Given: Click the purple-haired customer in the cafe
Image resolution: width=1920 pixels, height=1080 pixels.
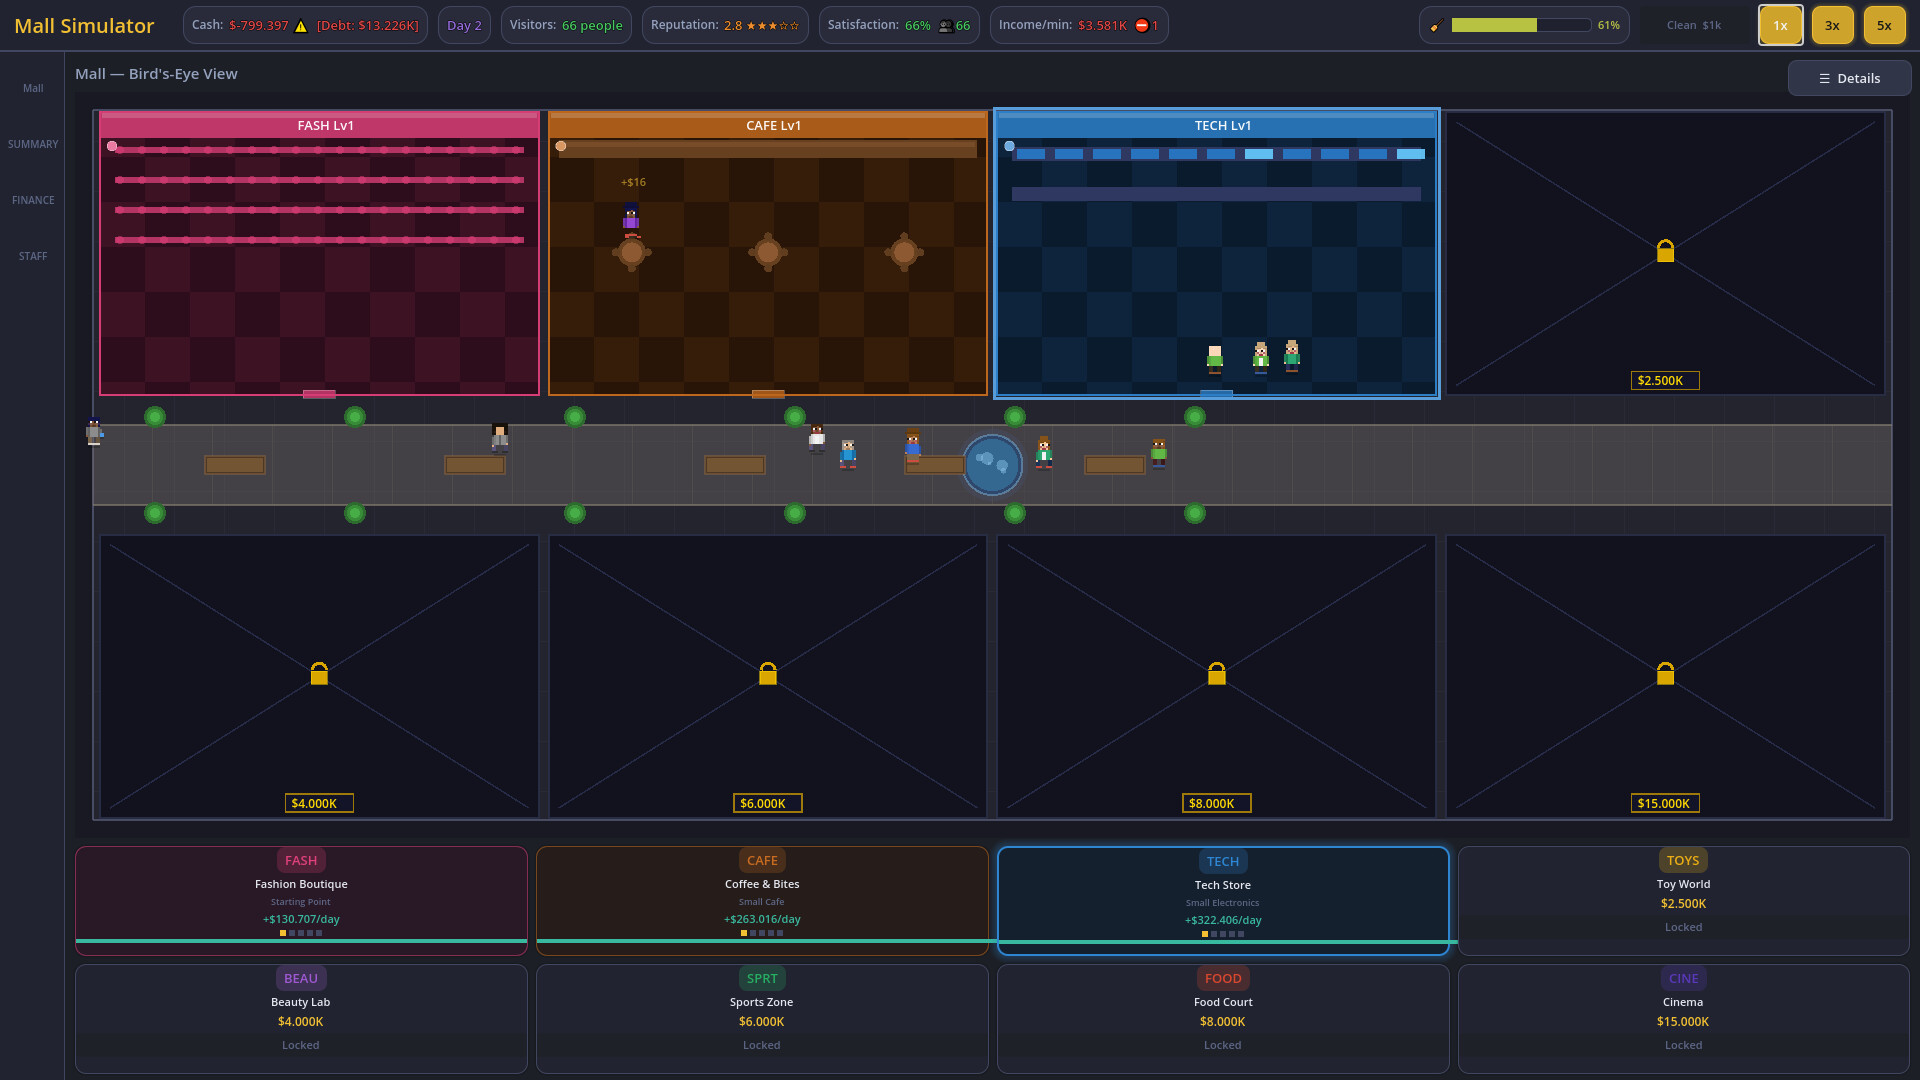Looking at the screenshot, I should pos(631,218).
